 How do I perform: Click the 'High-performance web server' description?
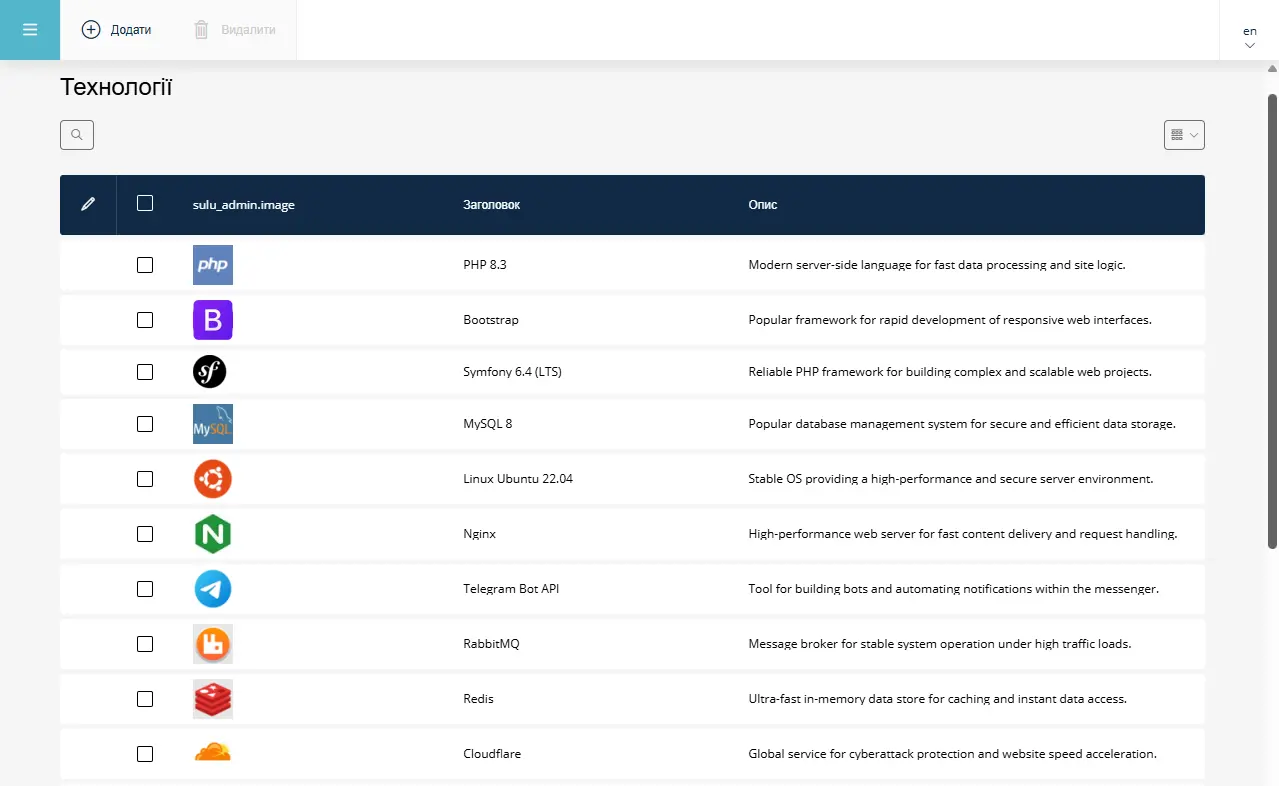click(963, 534)
